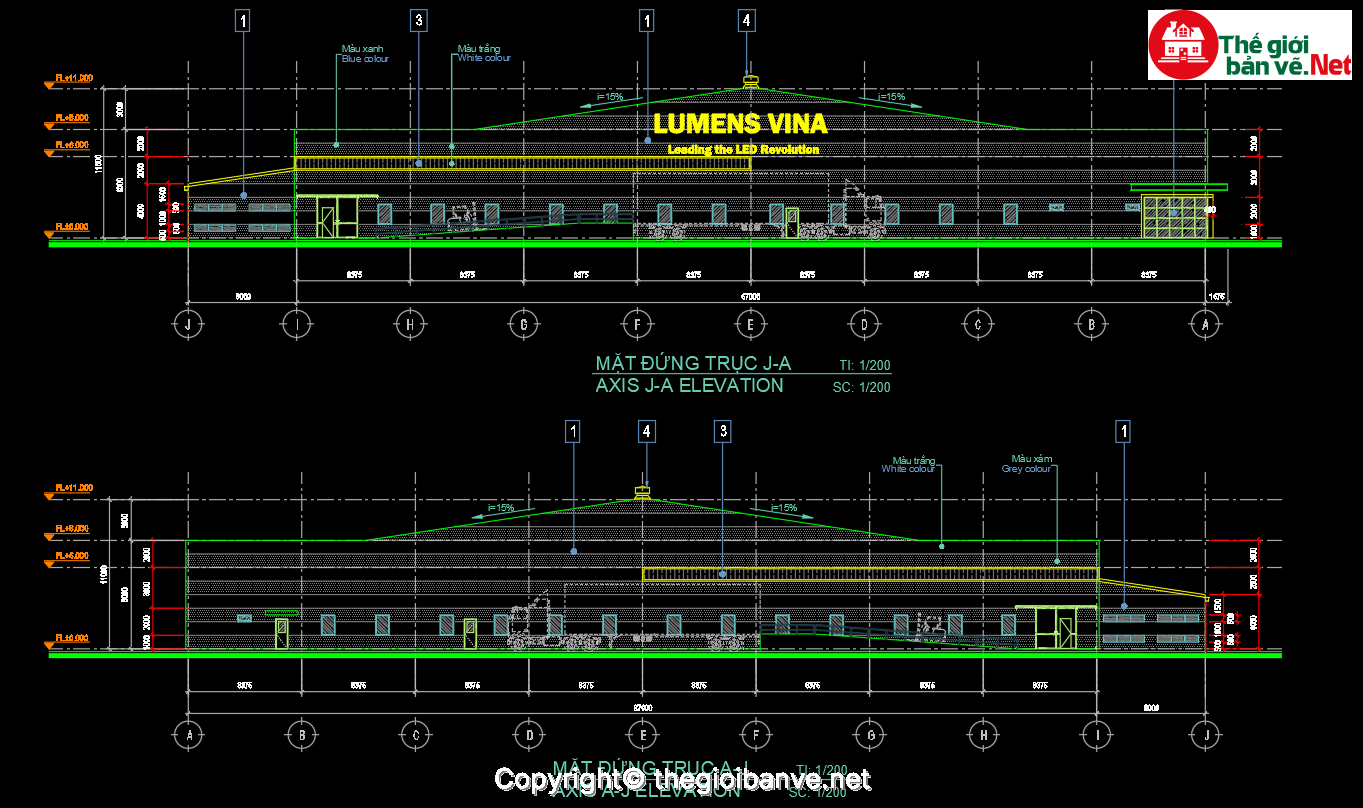
Task: Click grid bubble B of J-A elevation
Action: coord(1091,324)
